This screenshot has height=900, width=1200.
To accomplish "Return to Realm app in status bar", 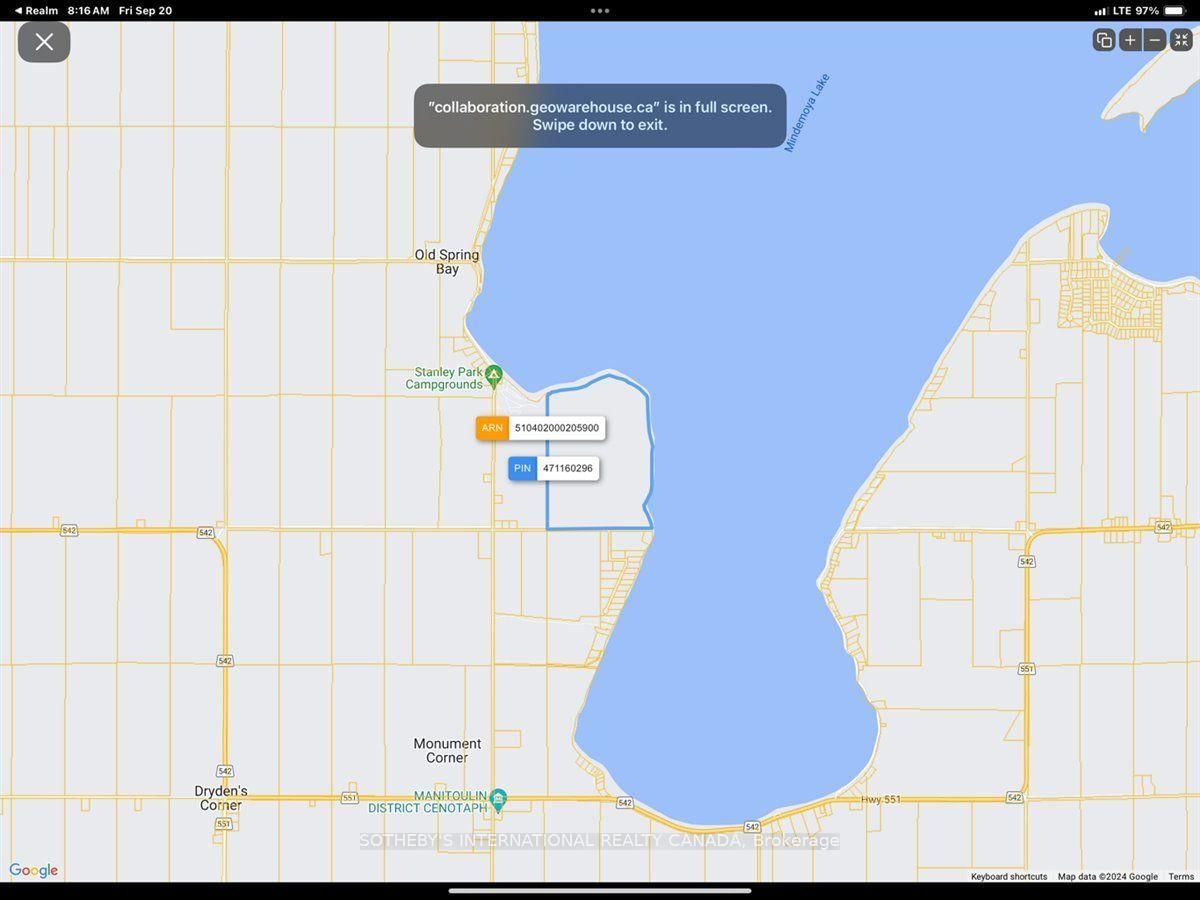I will click(x=36, y=10).
